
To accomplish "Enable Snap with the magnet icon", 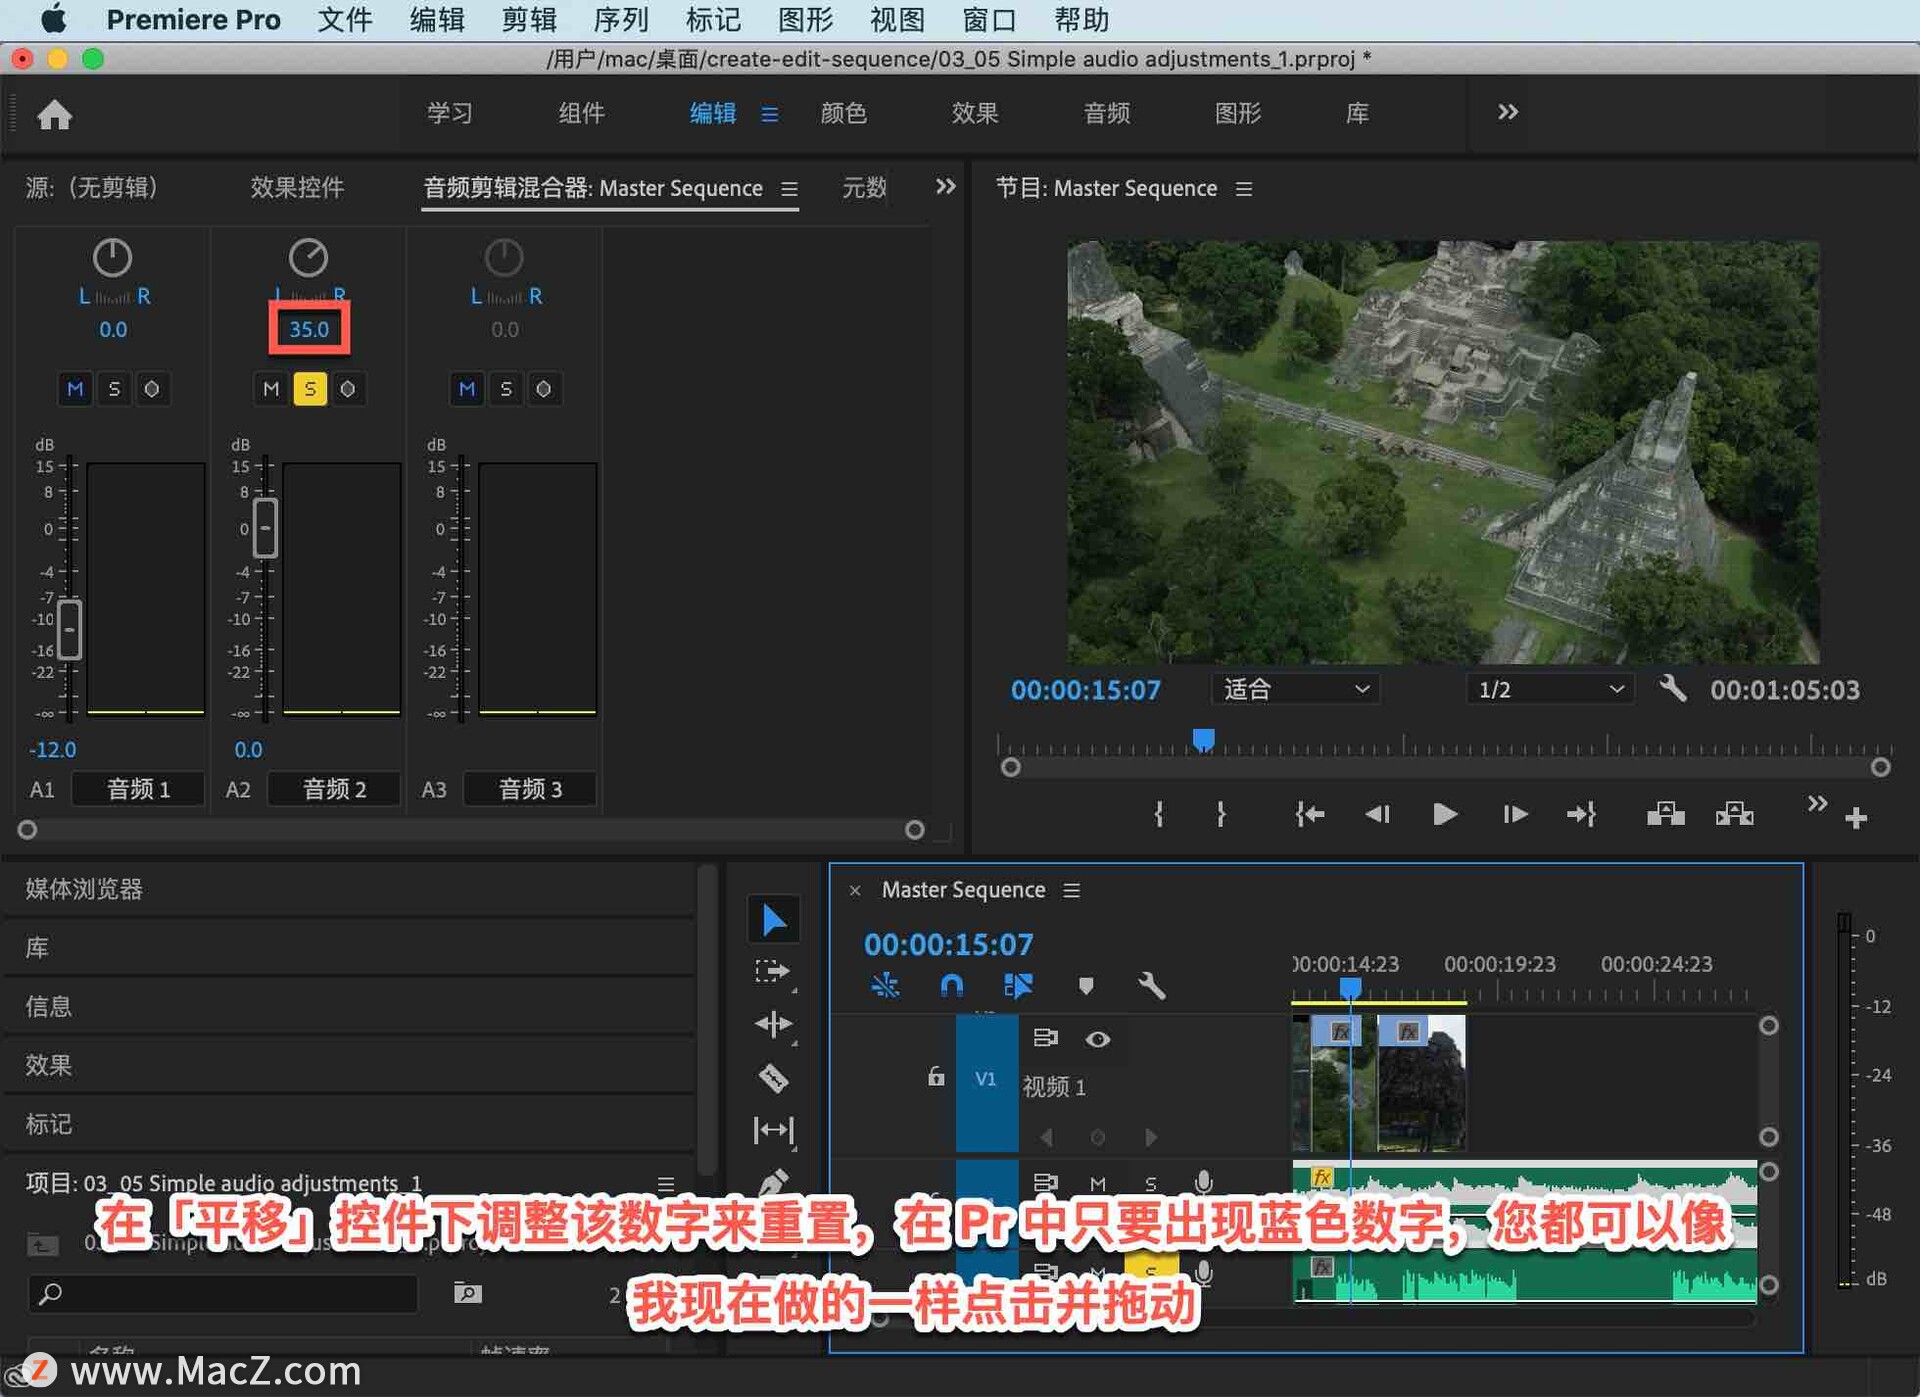I will point(951,986).
